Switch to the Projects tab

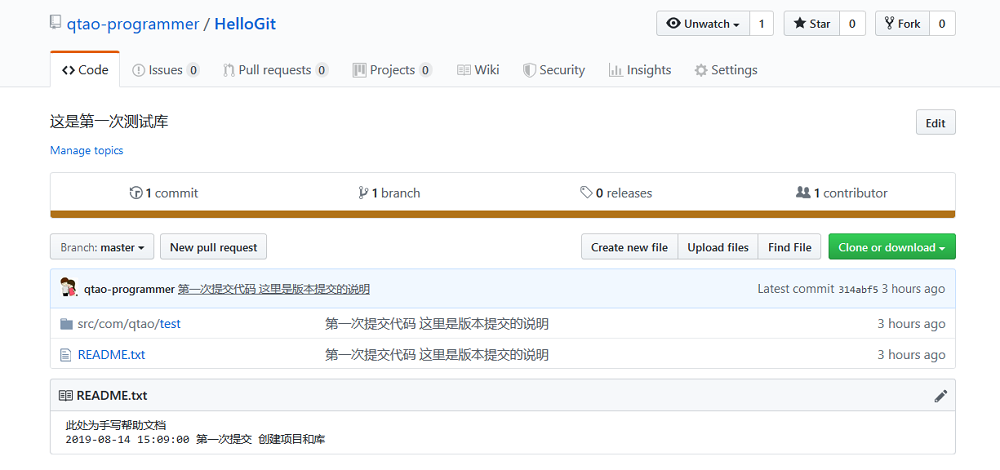click(392, 70)
